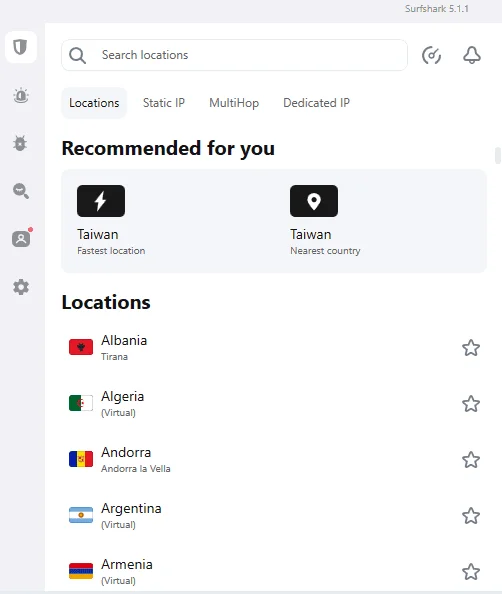Toggle favorite star for Andorra
The image size is (502, 594).
(471, 460)
